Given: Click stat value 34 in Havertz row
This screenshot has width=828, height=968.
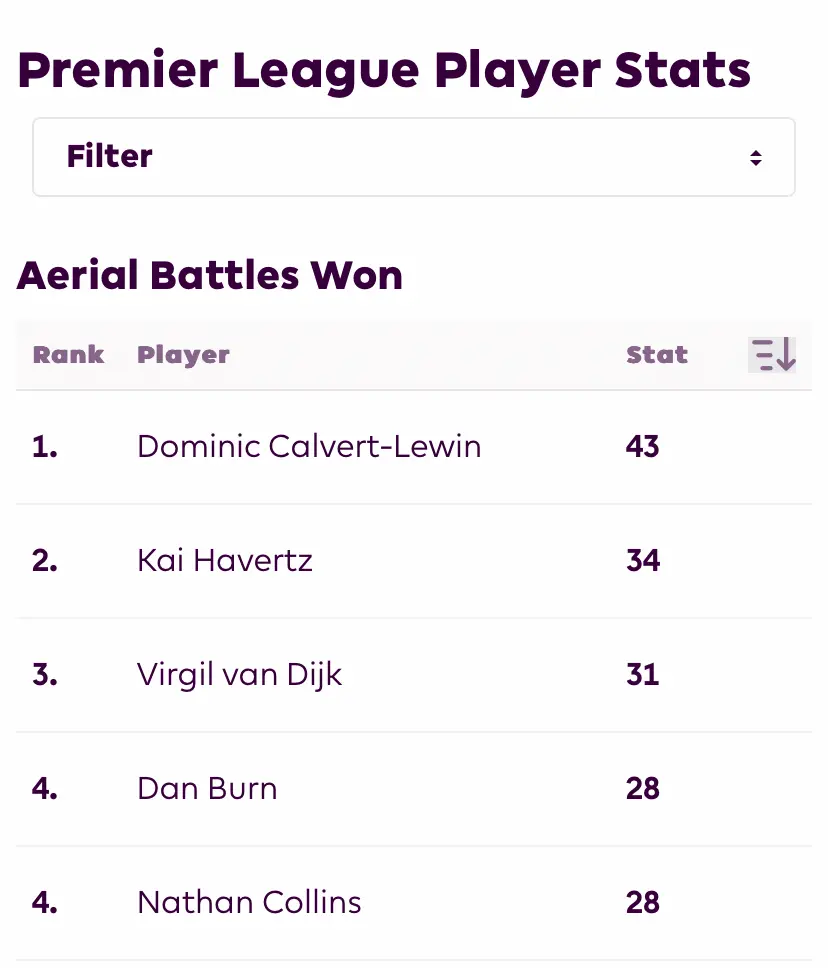Looking at the screenshot, I should pos(642,560).
